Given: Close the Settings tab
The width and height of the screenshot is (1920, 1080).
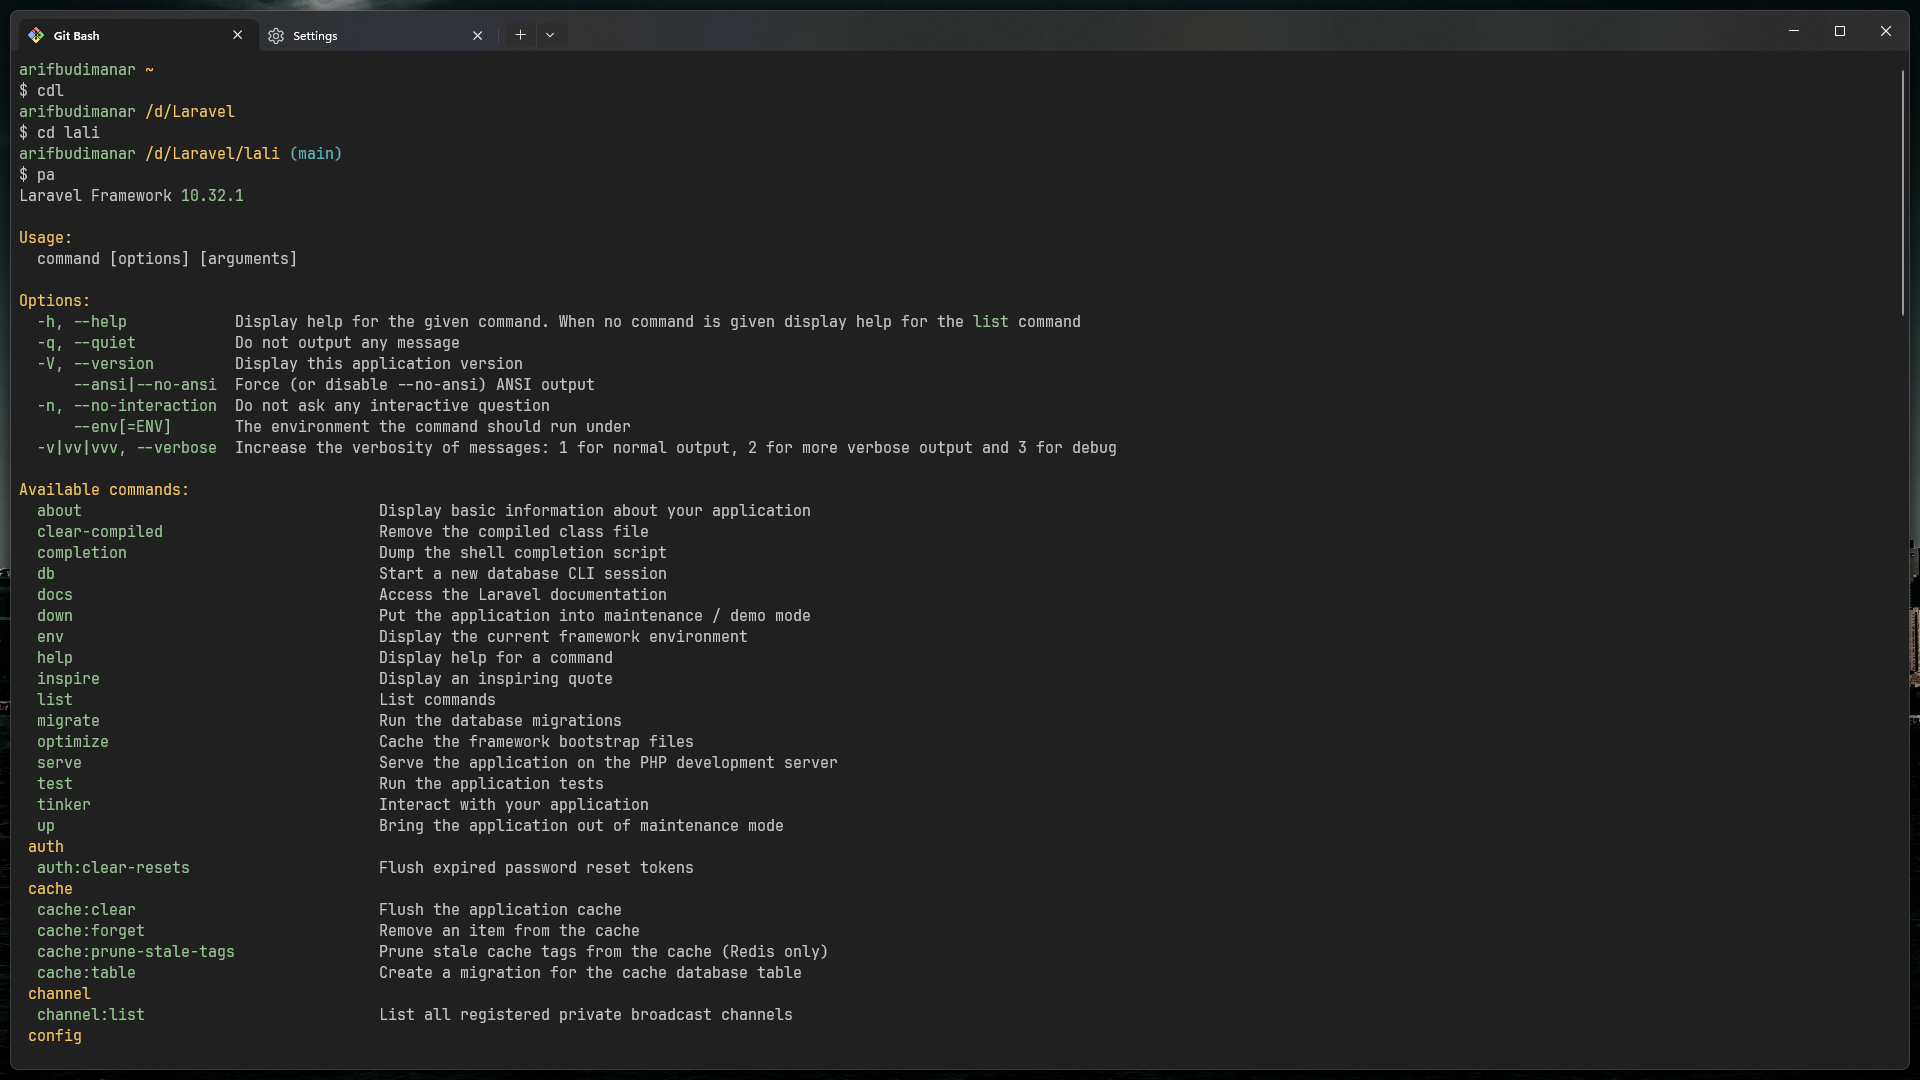Looking at the screenshot, I should tap(476, 34).
